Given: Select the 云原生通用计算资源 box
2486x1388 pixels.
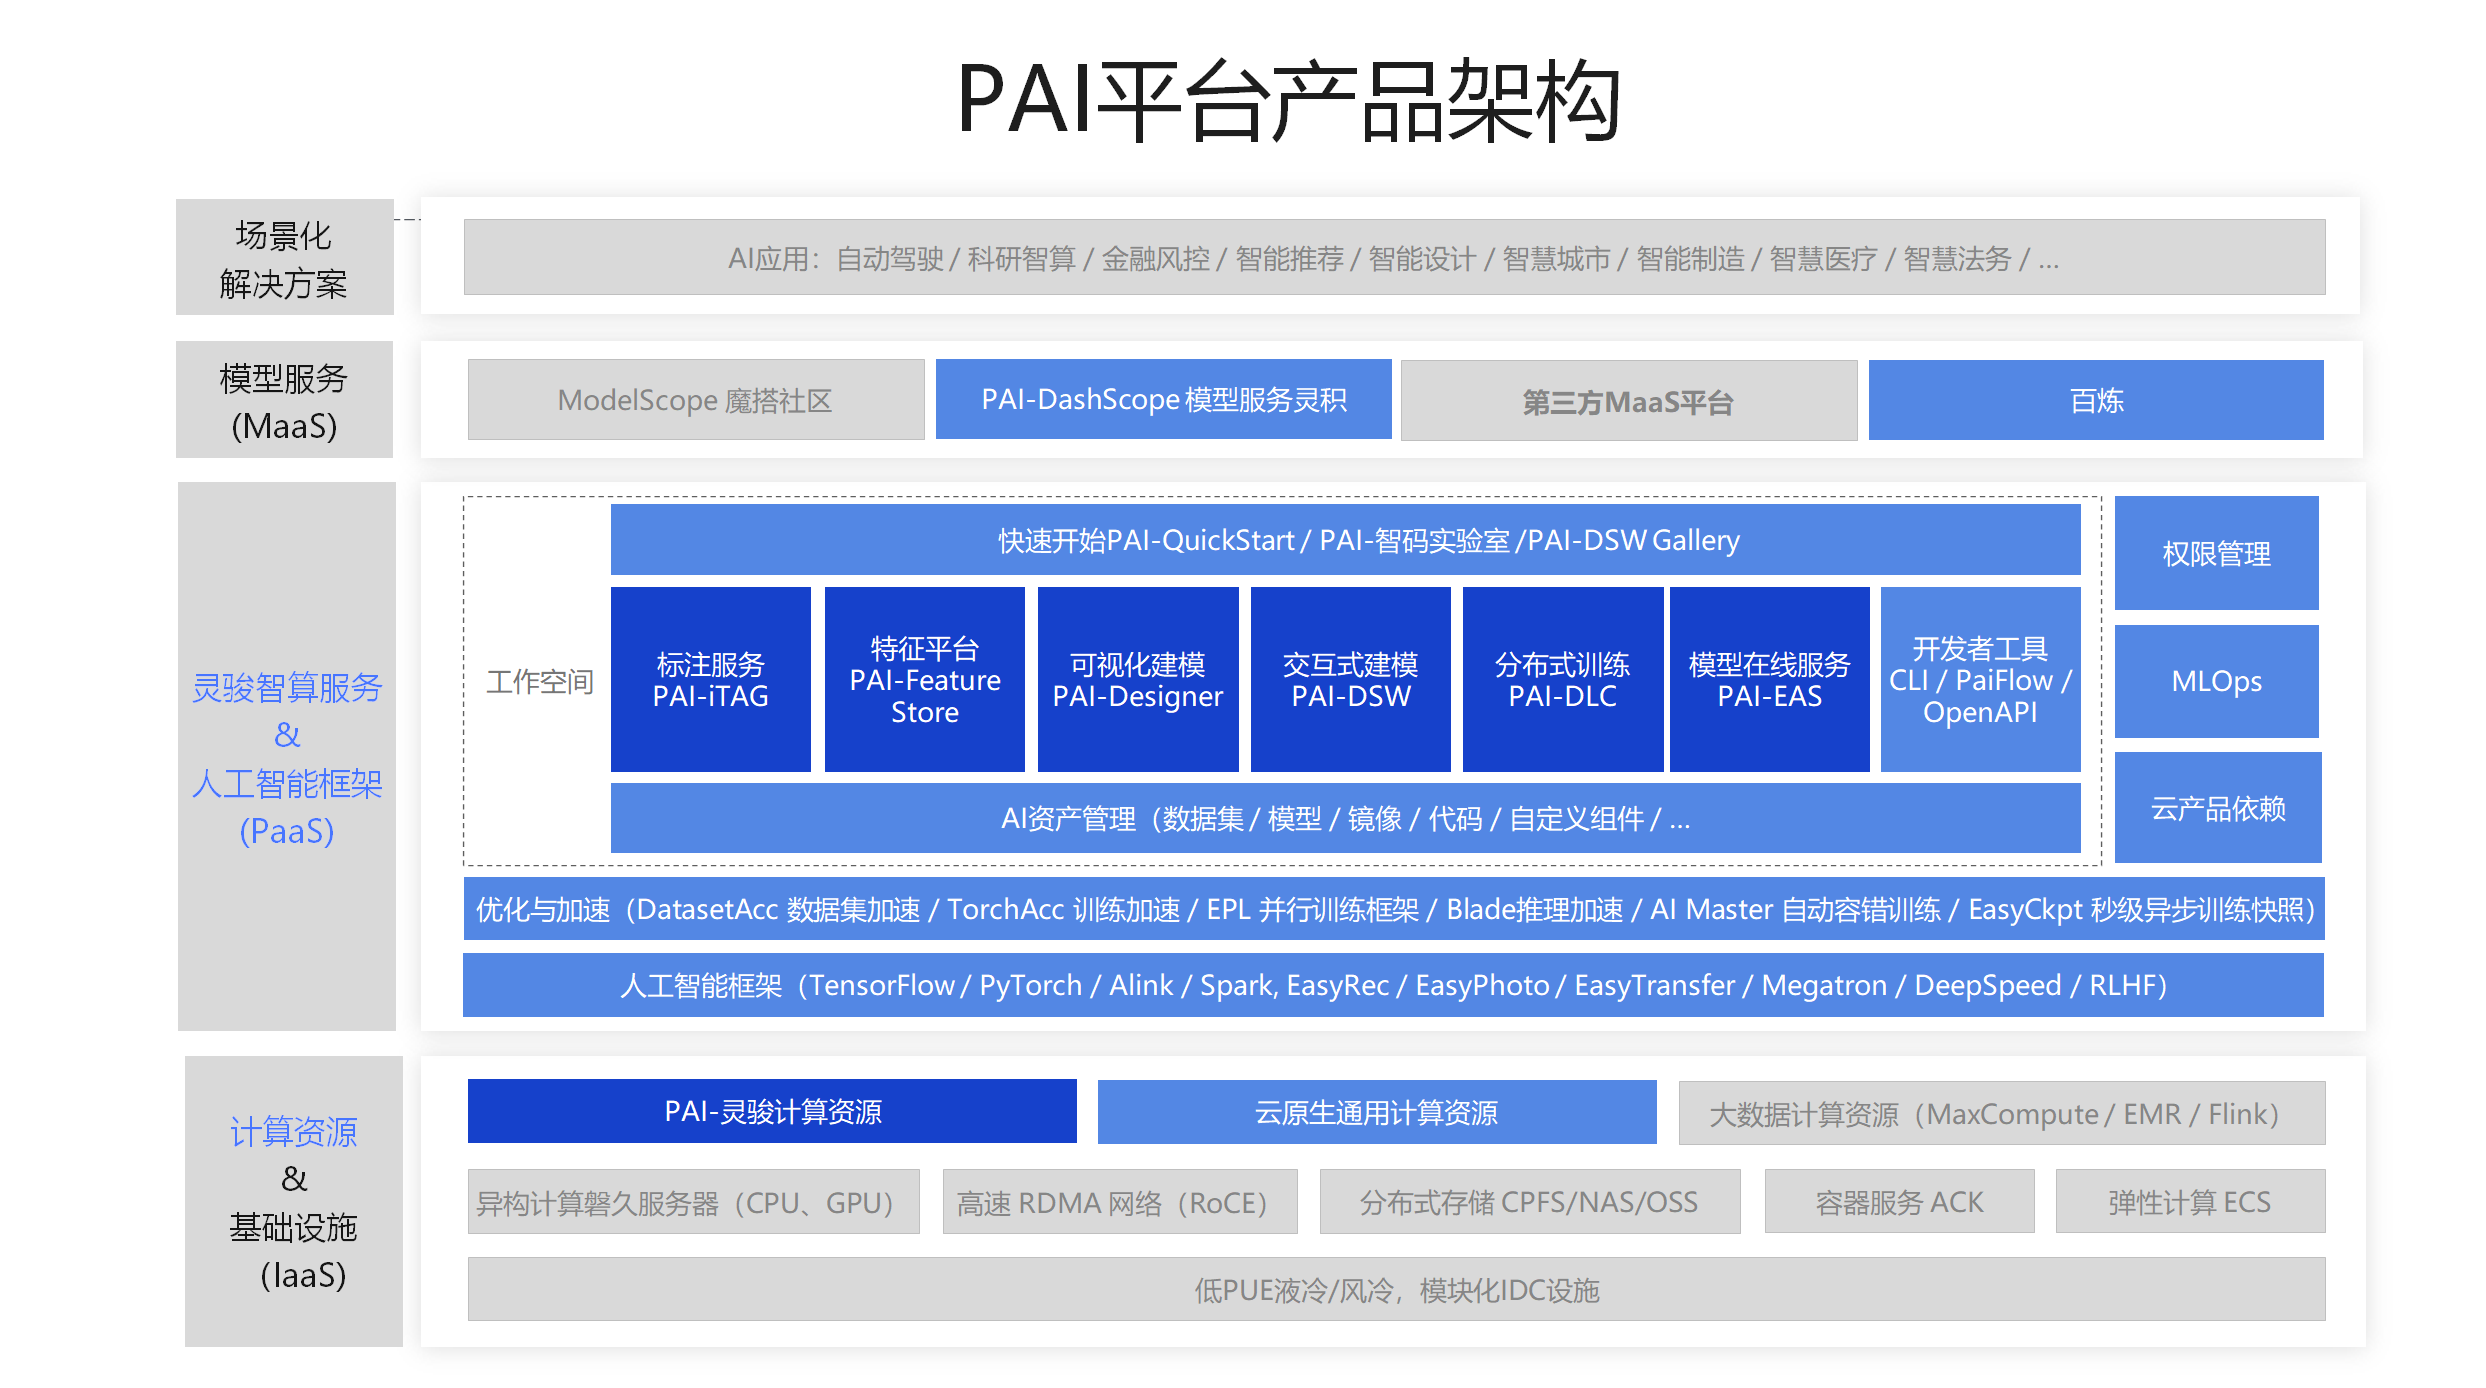Looking at the screenshot, I should coord(1376,1112).
